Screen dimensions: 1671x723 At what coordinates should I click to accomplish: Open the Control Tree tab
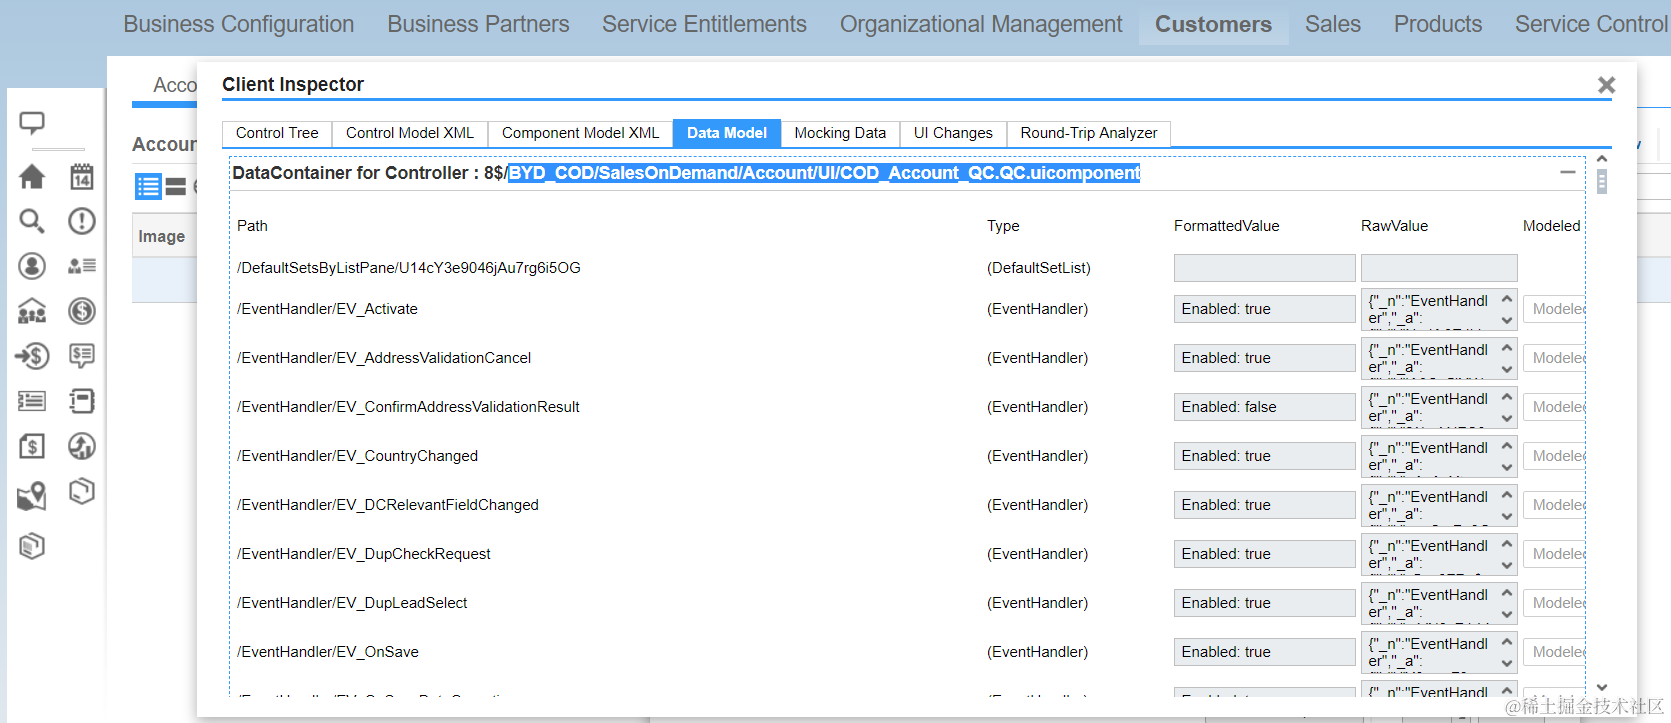277,133
